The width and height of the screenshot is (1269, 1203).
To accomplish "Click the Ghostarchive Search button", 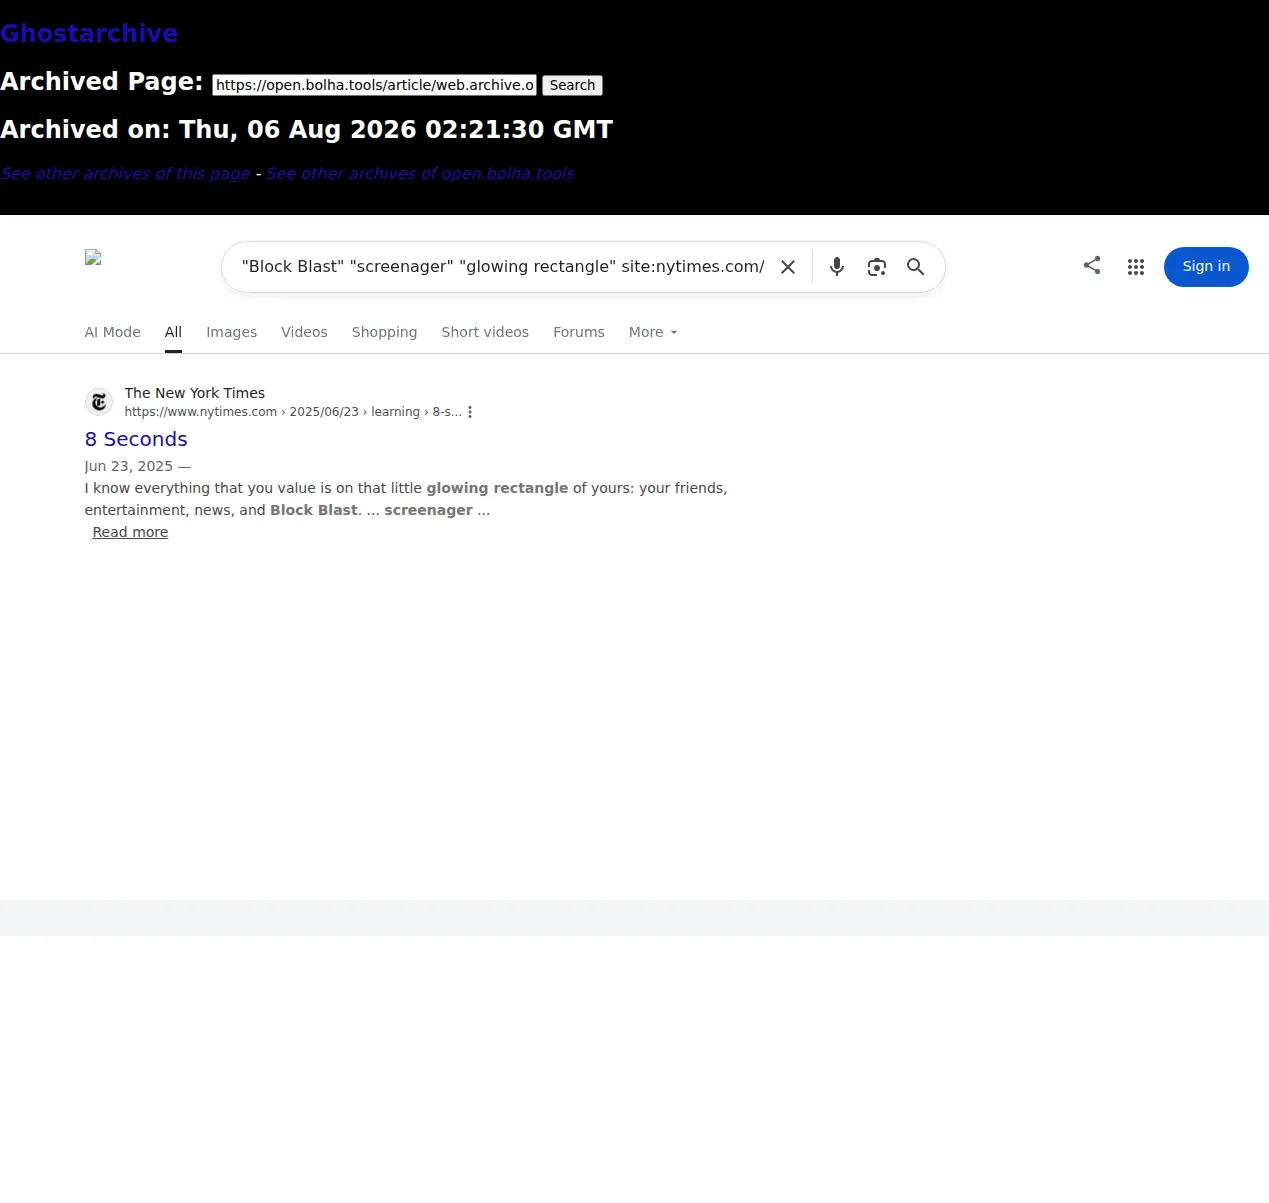I will tap(572, 85).
